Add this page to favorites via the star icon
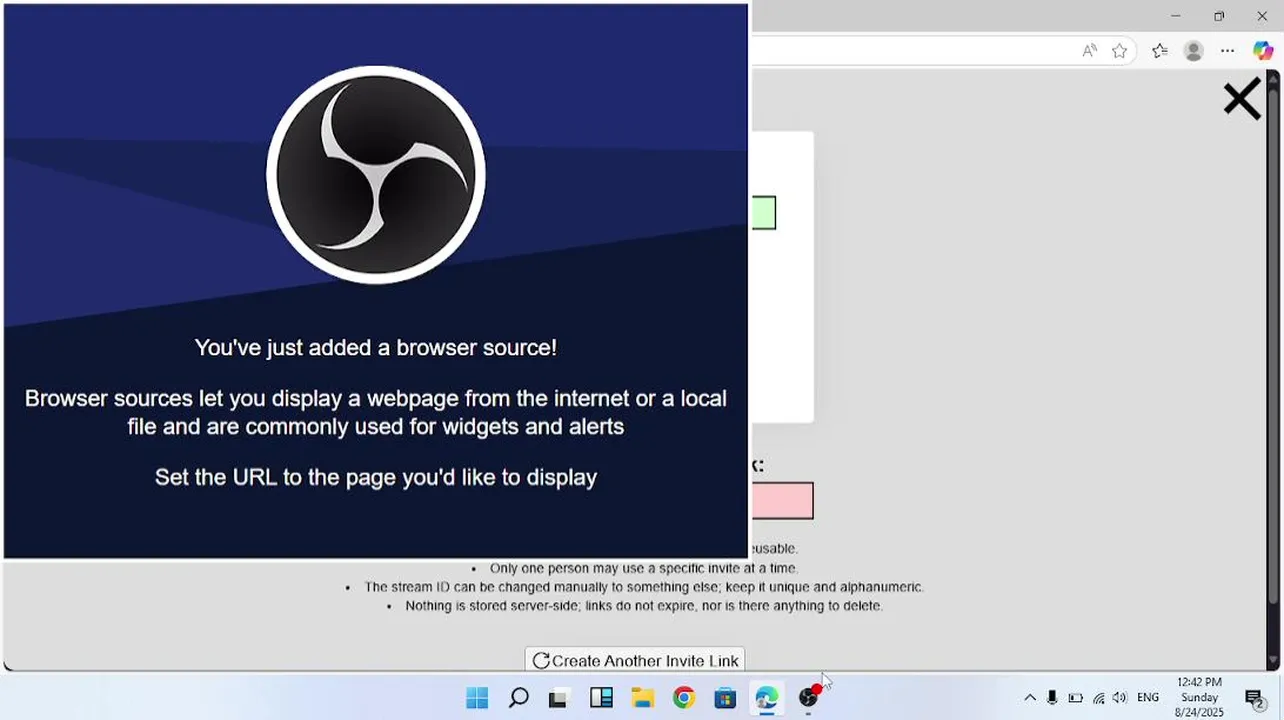Viewport: 1284px width, 720px height. tap(1119, 51)
